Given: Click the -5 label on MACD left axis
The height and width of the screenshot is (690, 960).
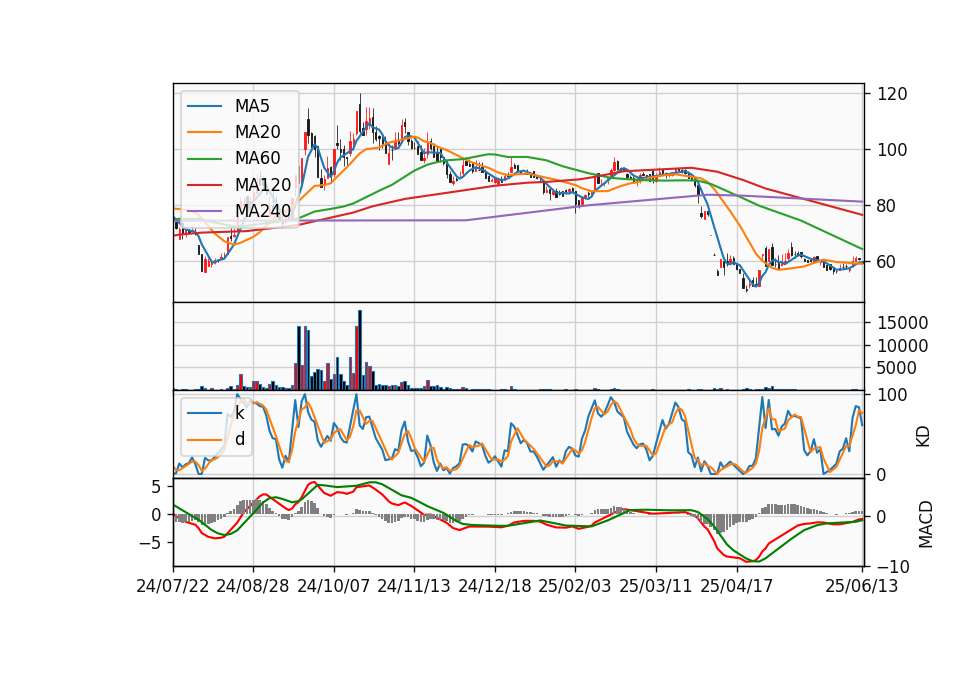Looking at the screenshot, I should click(149, 543).
